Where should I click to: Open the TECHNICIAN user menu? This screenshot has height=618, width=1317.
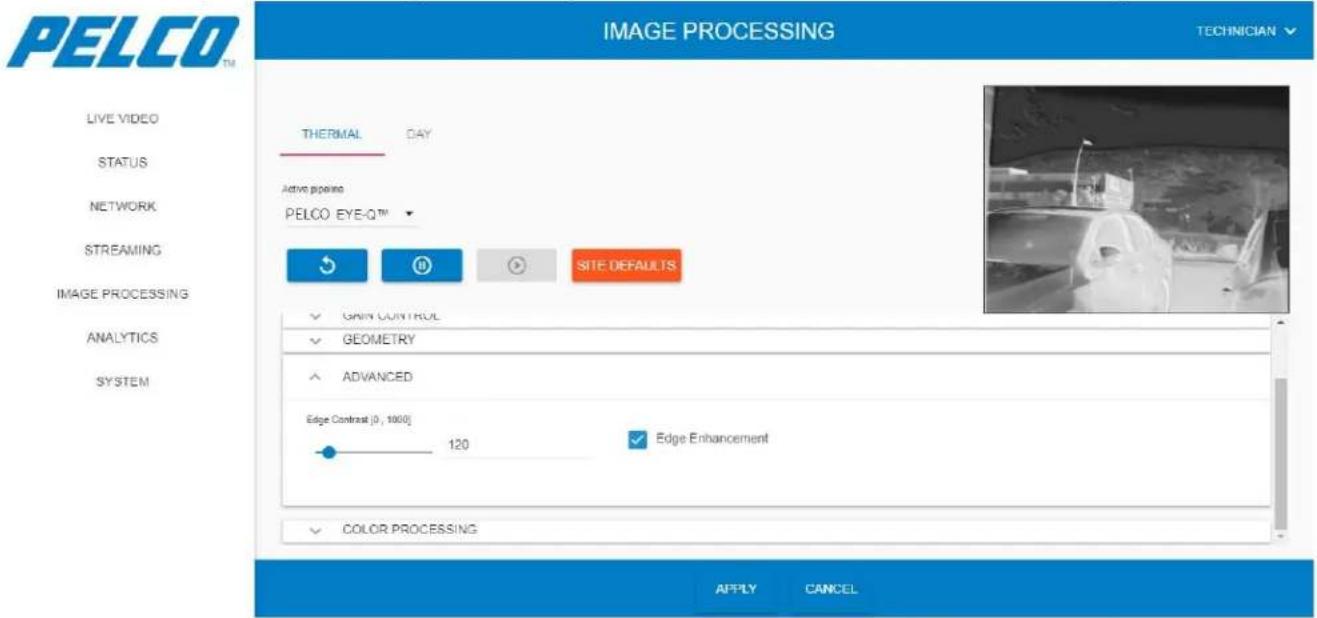(x=1245, y=31)
